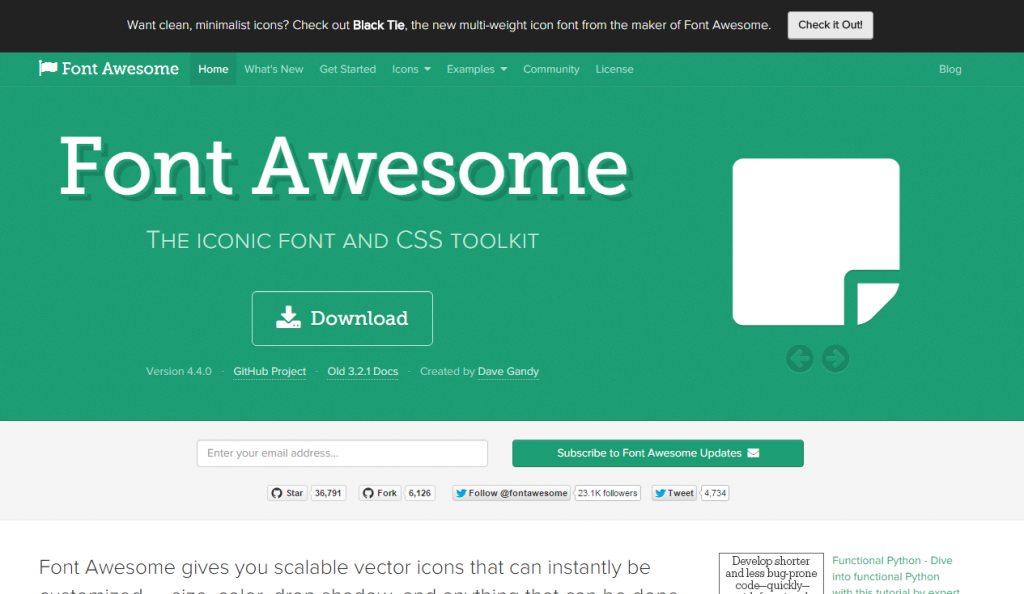Click the large sticky-note icon in the carousel

tap(816, 242)
